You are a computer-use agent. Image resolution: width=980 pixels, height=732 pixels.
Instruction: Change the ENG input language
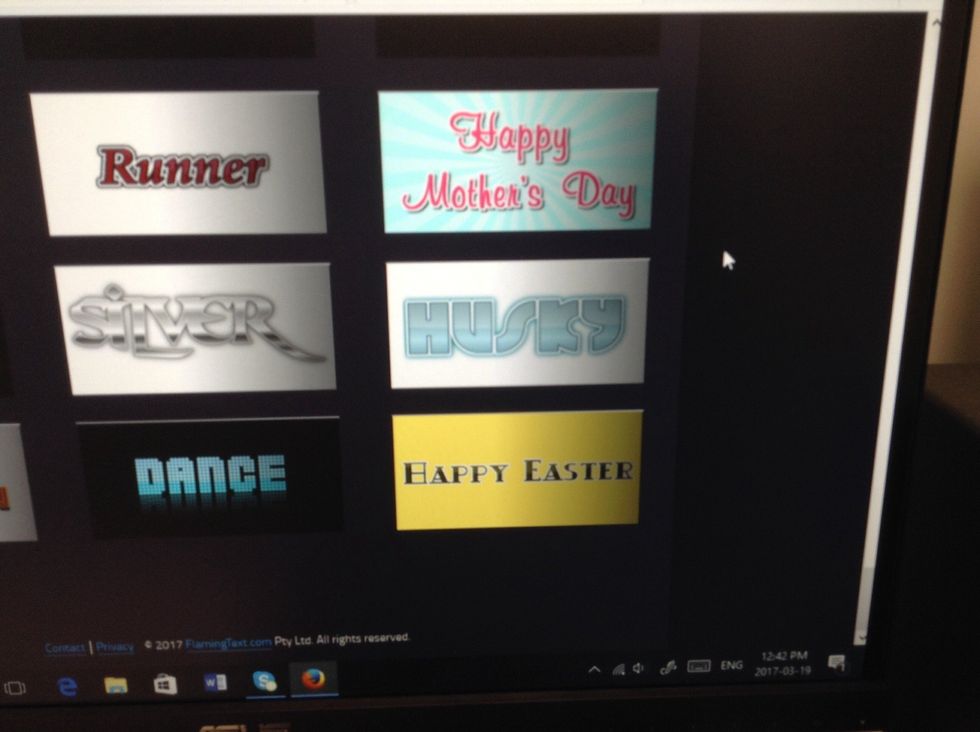(731, 665)
